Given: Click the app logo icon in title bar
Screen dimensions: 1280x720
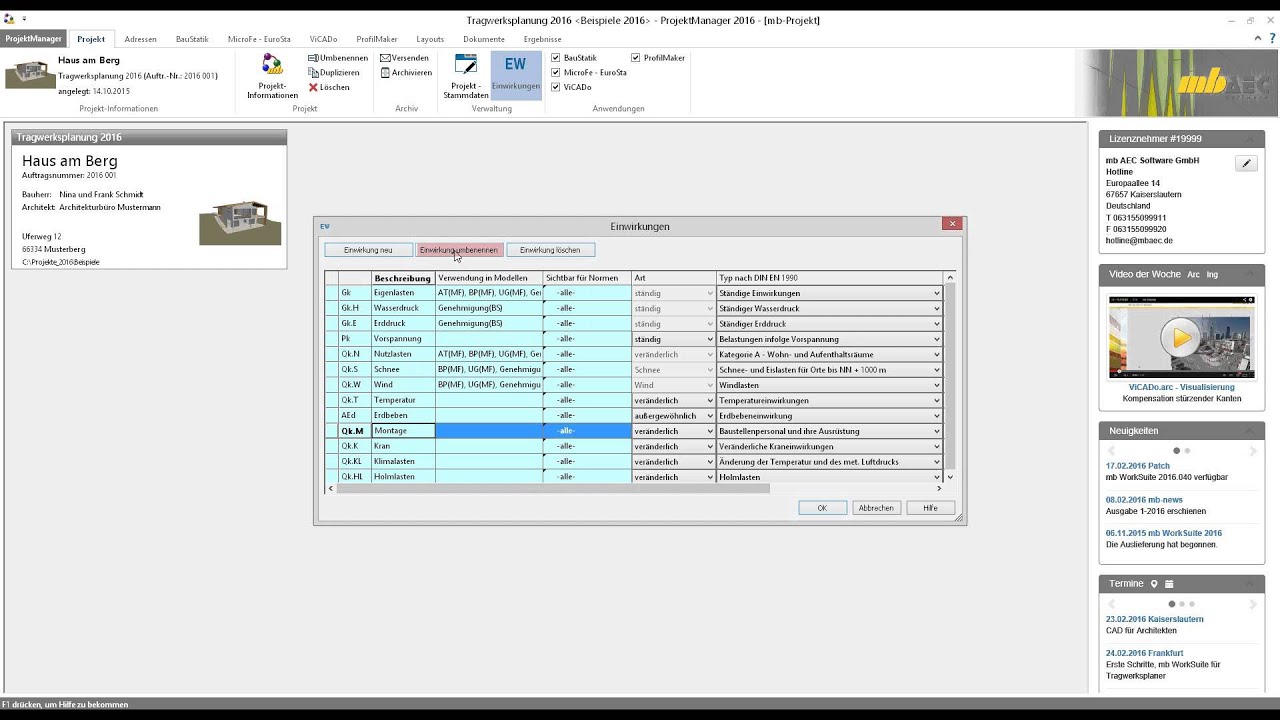Looking at the screenshot, I should [9, 19].
